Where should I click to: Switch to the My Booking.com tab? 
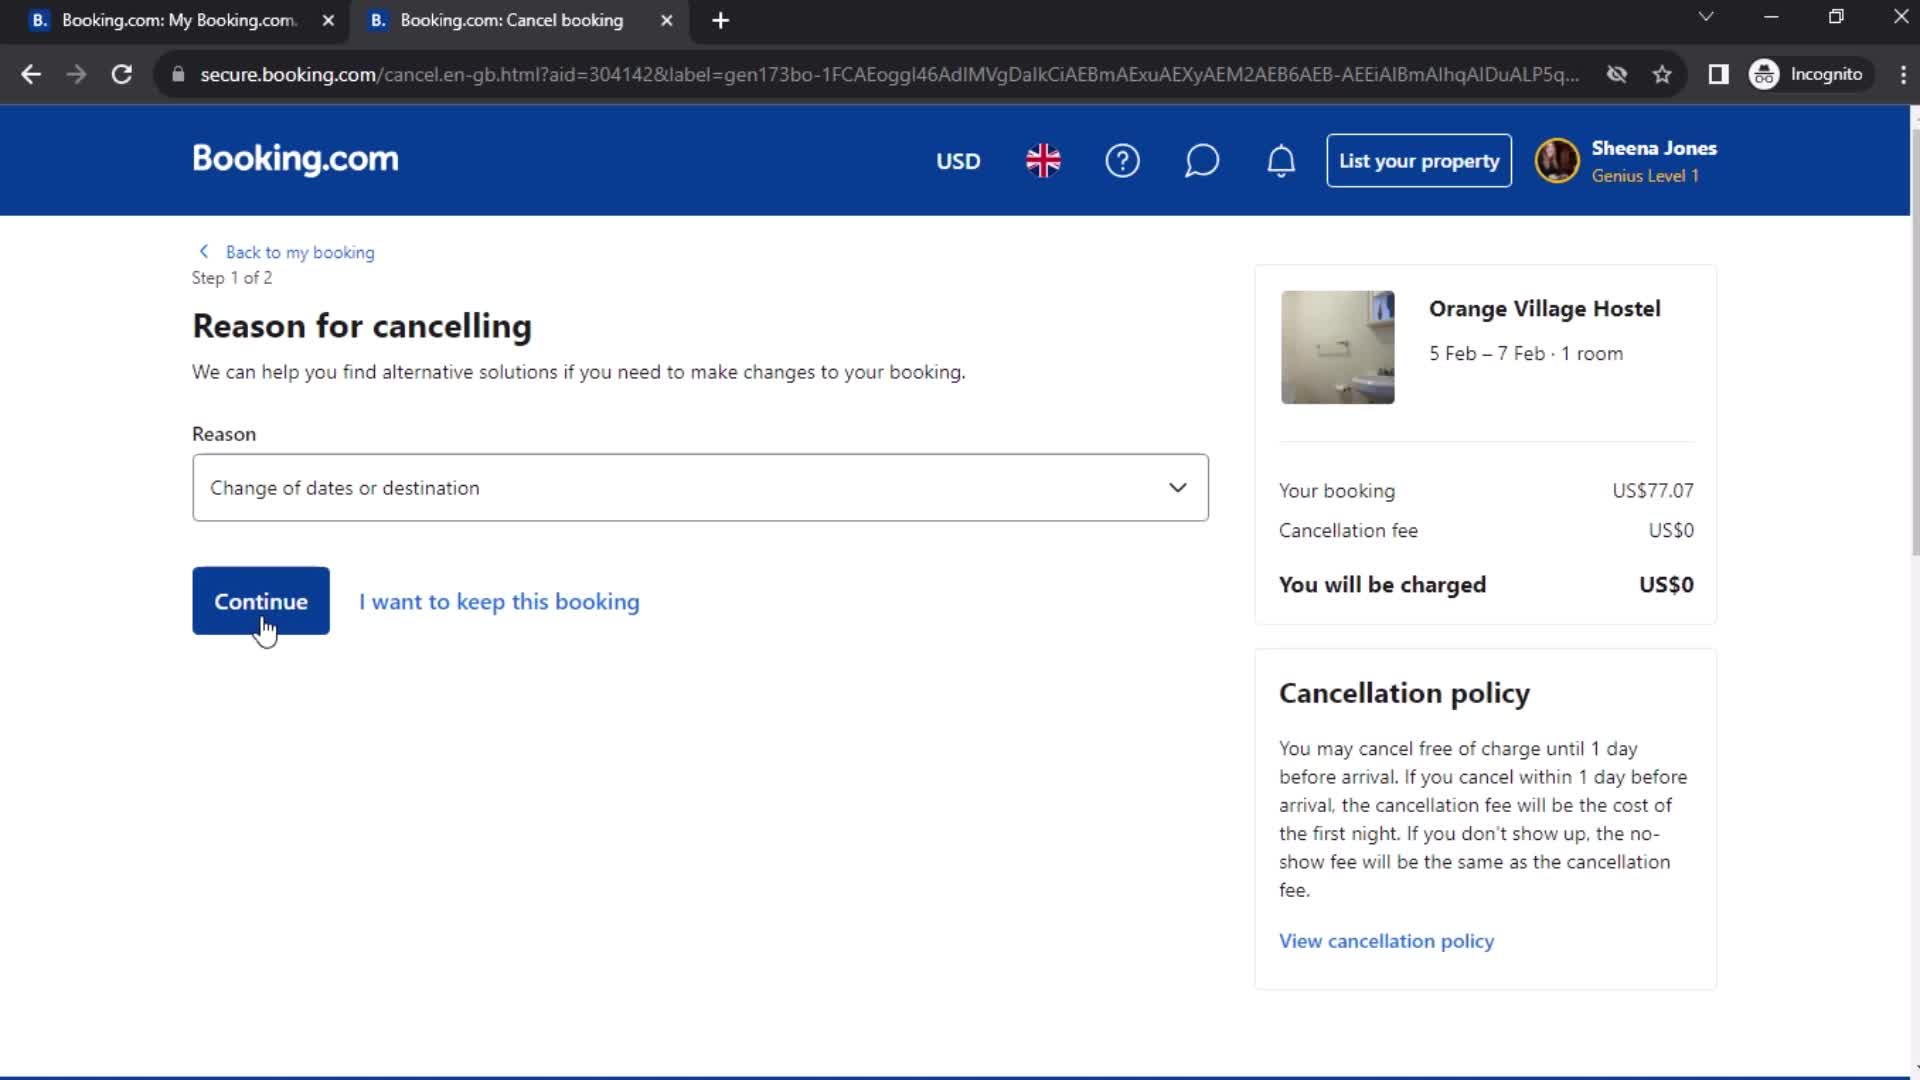pos(178,20)
